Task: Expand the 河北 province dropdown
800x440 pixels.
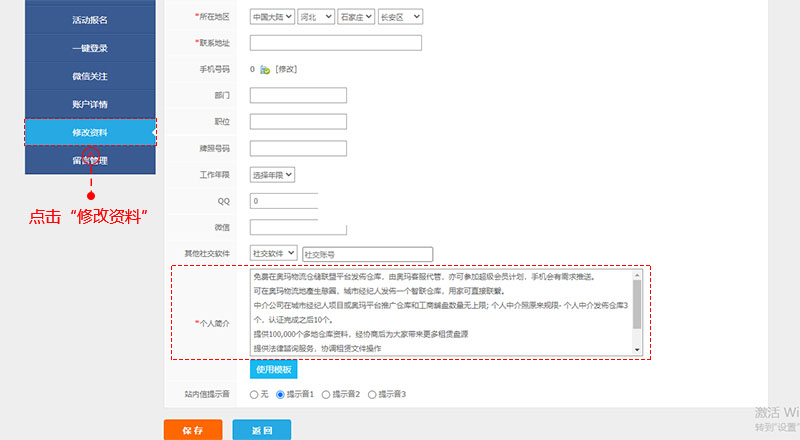Action: 315,17
